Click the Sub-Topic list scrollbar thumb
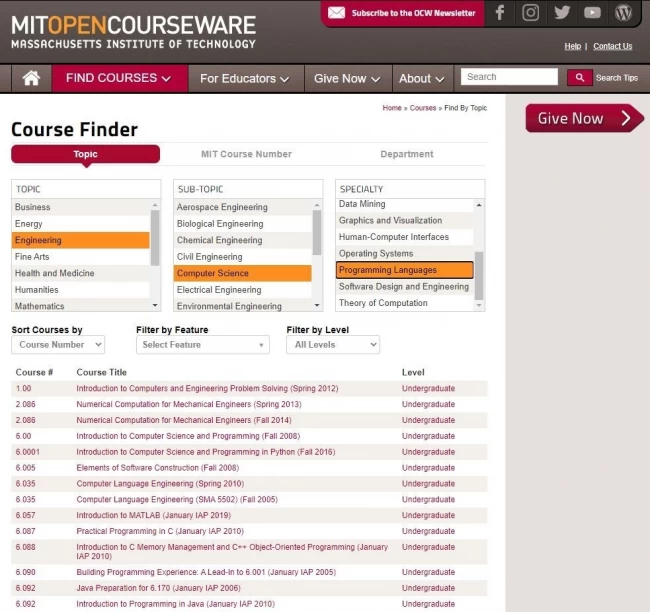This screenshot has width=650, height=612. click(317, 232)
